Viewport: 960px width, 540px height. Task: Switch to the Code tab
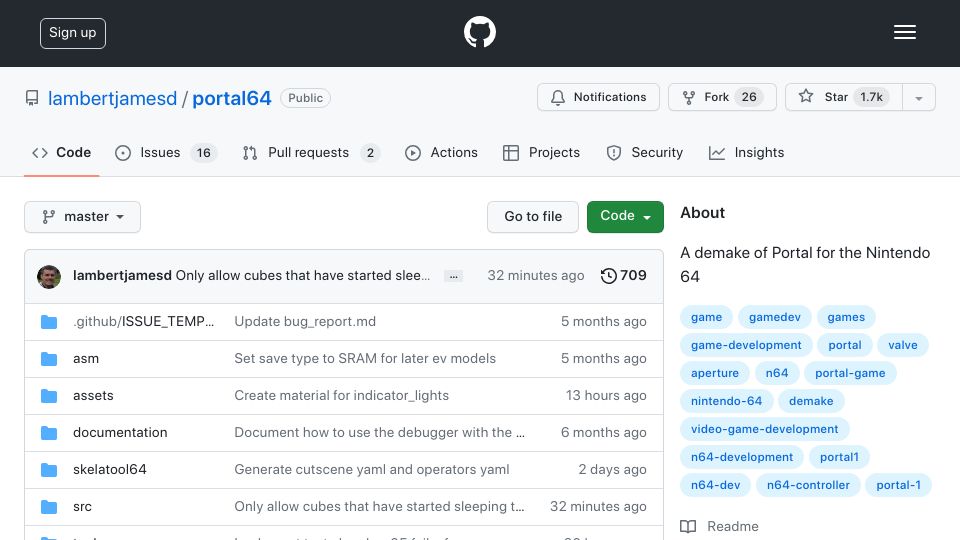(x=61, y=152)
